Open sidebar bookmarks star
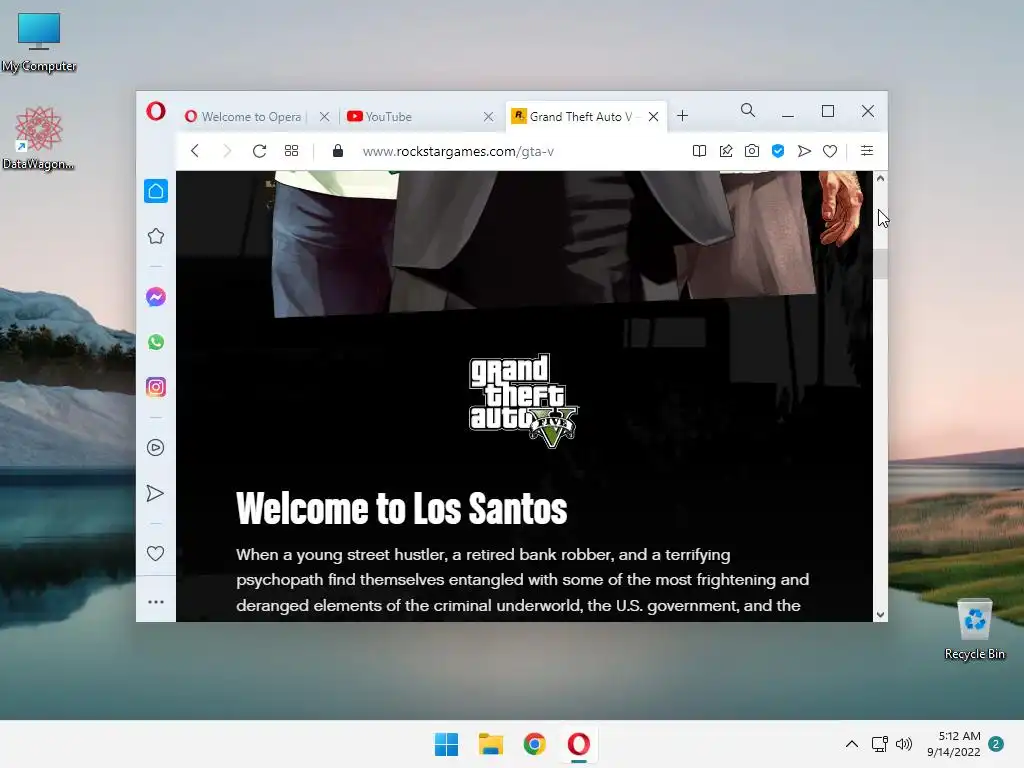The width and height of the screenshot is (1024, 768). click(155, 236)
